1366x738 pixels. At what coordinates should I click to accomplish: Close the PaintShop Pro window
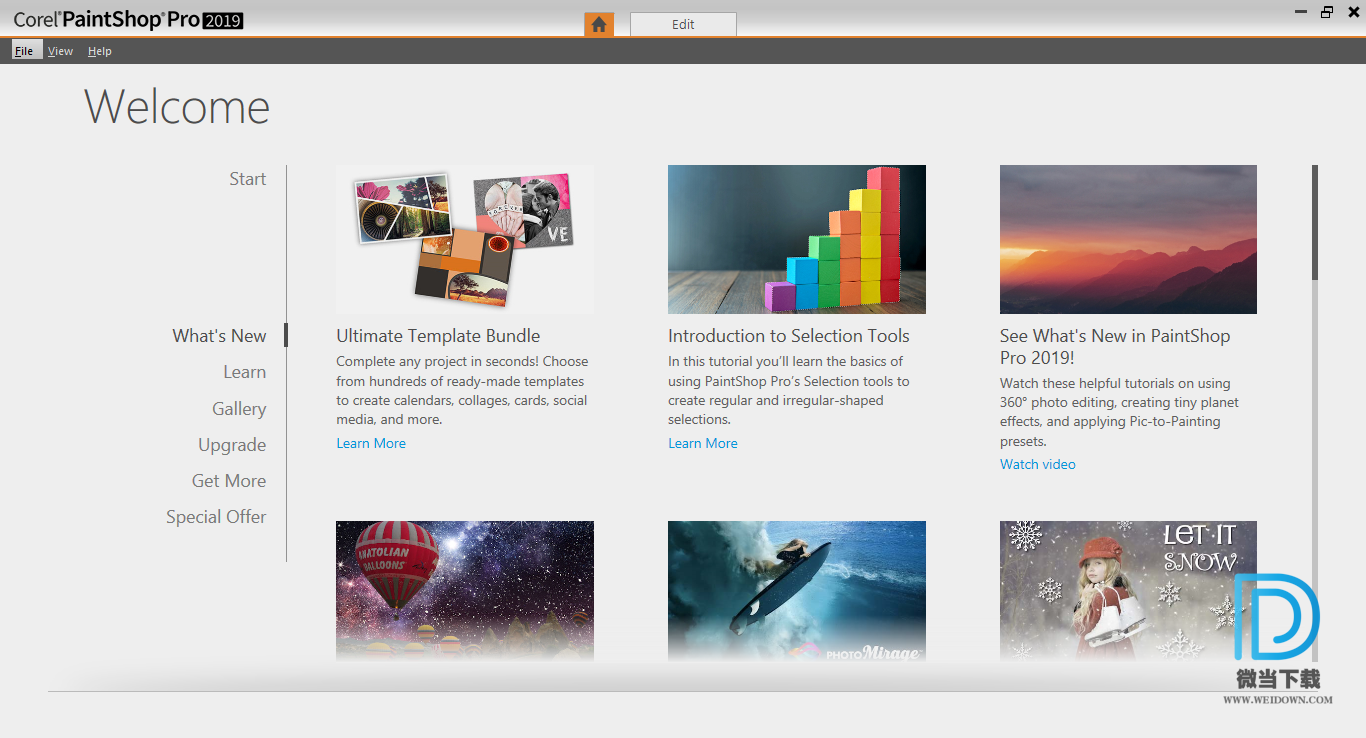coord(1352,12)
